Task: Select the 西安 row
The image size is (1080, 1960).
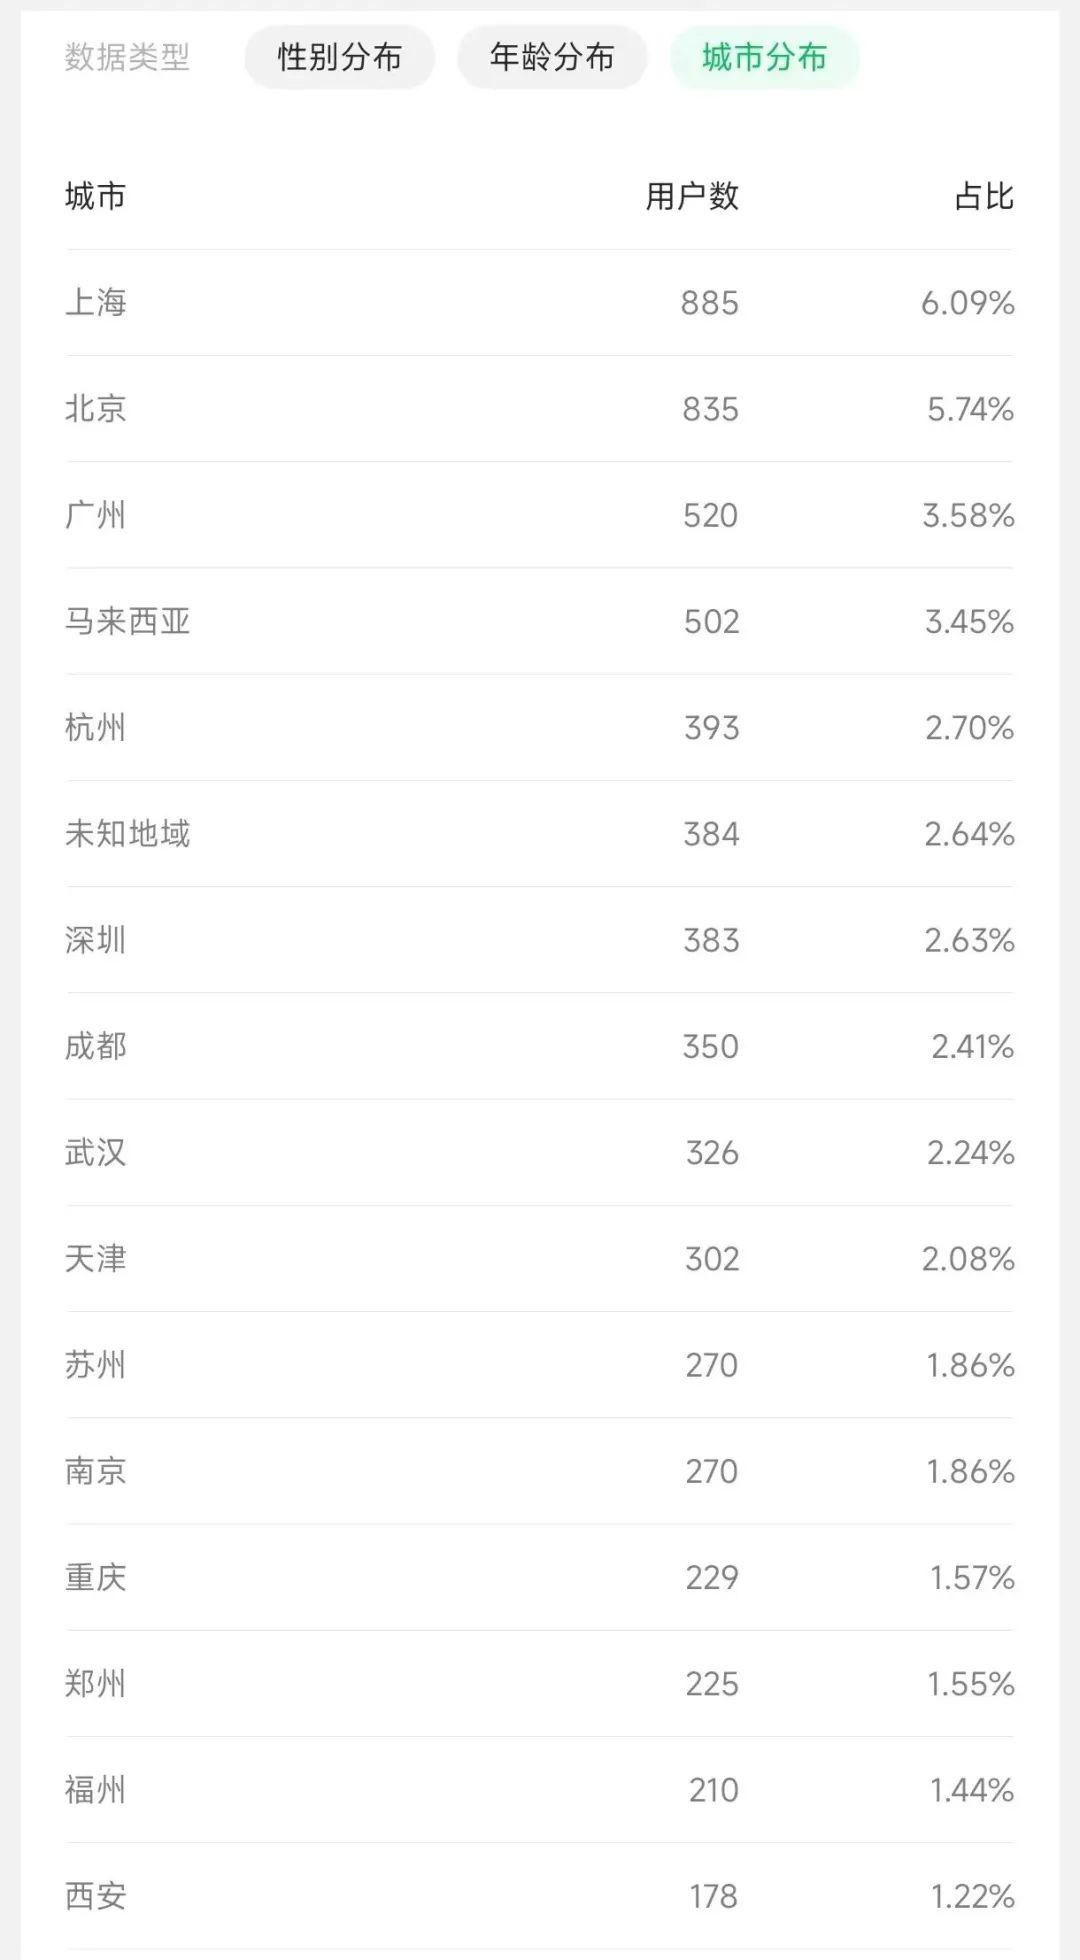Action: pos(96,1896)
